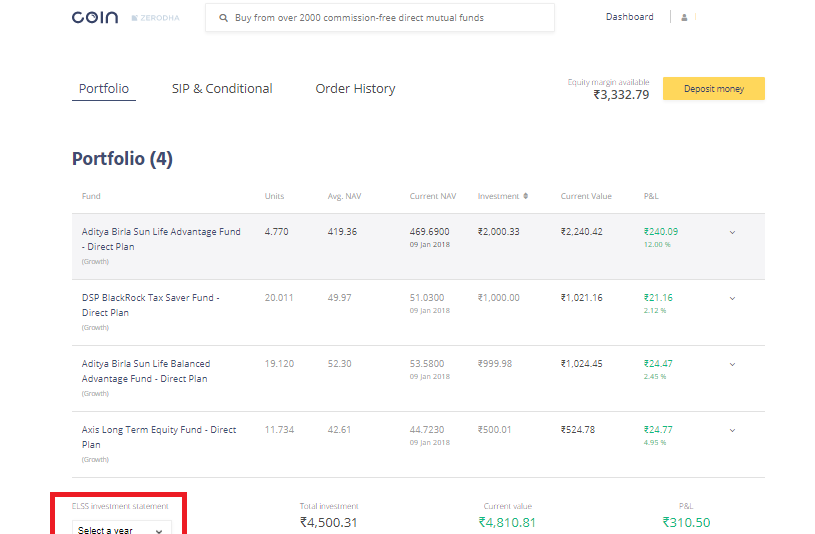This screenshot has width=815, height=534.
Task: Click the ₹24.47 P&L value
Action: click(x=658, y=363)
